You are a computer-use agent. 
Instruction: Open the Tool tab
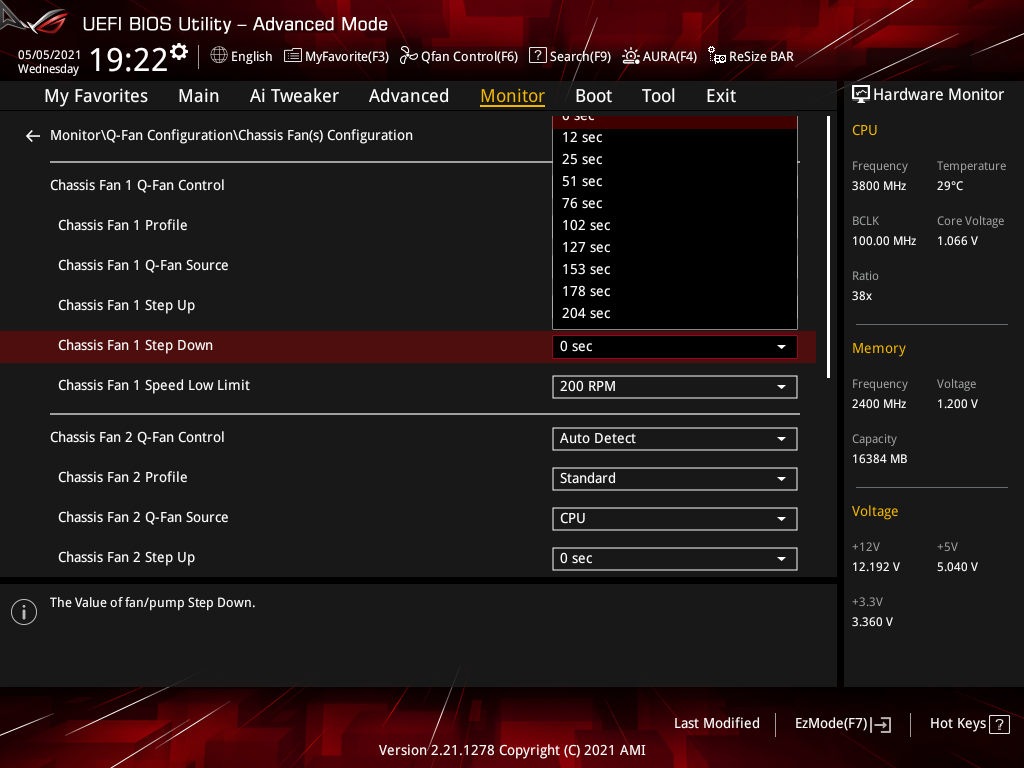[658, 96]
